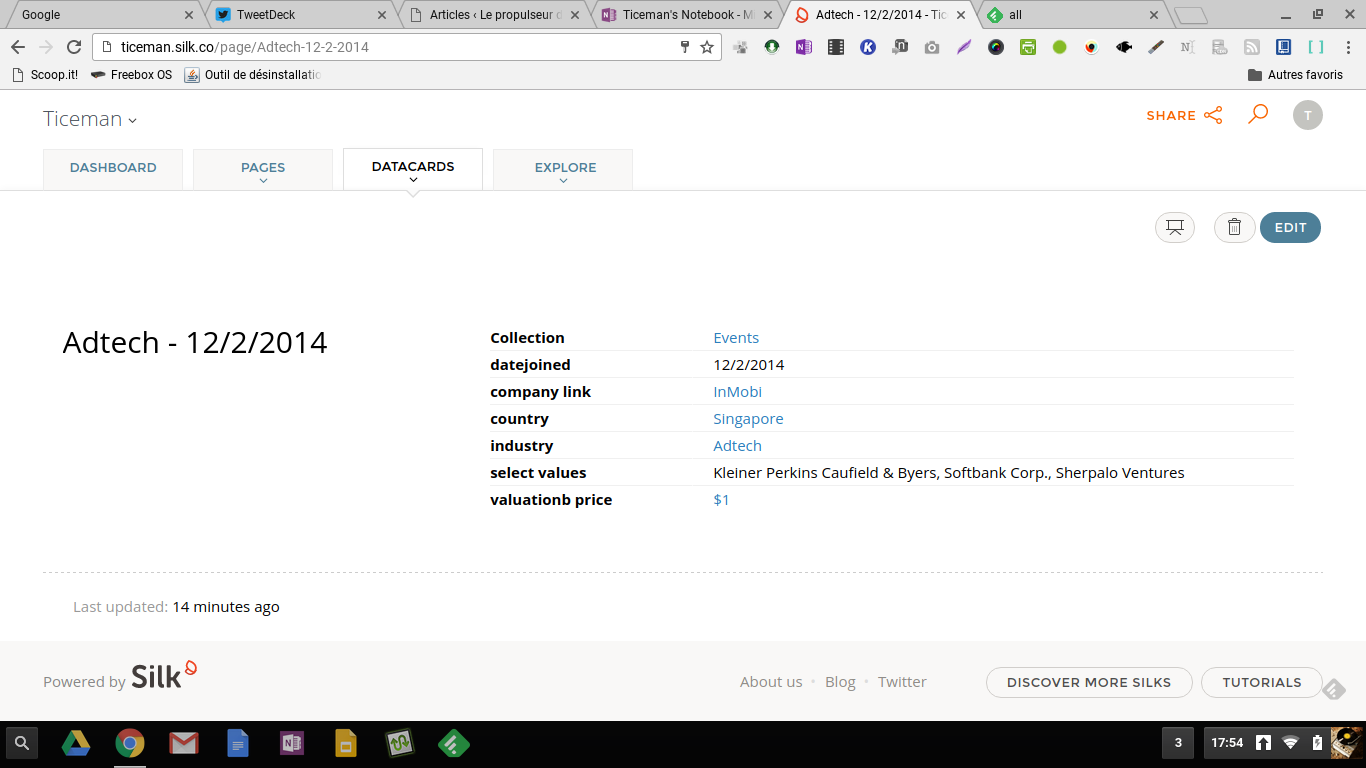
Task: Open the user avatar T menu
Action: coord(1308,115)
